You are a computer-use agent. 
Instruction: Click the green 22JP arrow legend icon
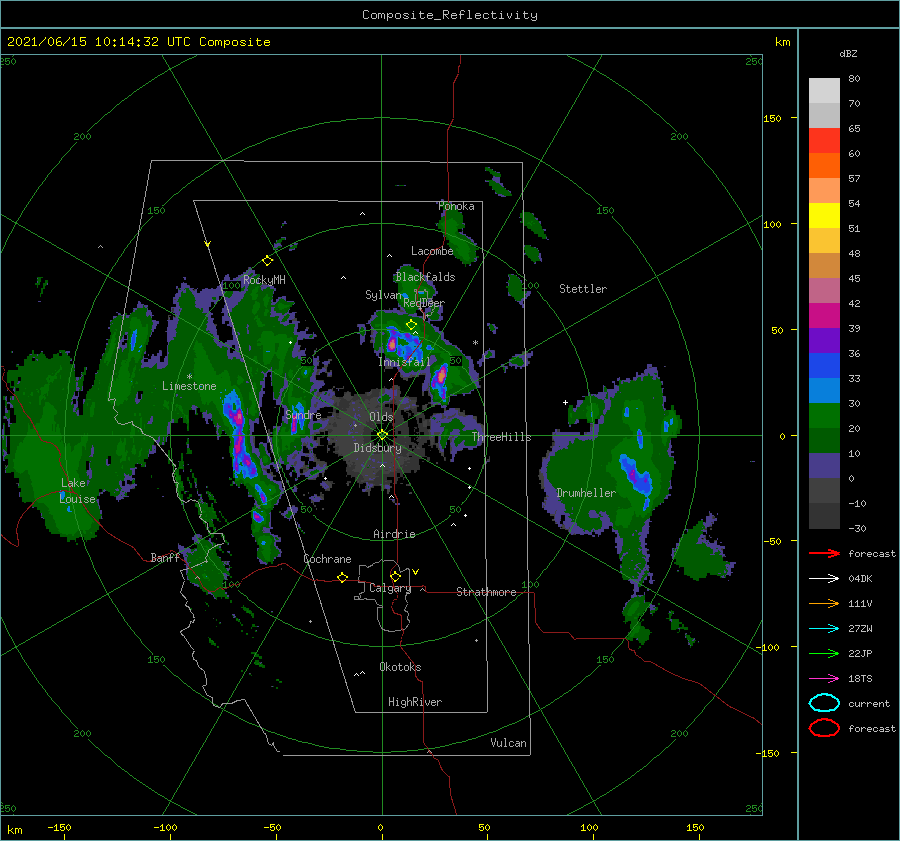pyautogui.click(x=824, y=653)
